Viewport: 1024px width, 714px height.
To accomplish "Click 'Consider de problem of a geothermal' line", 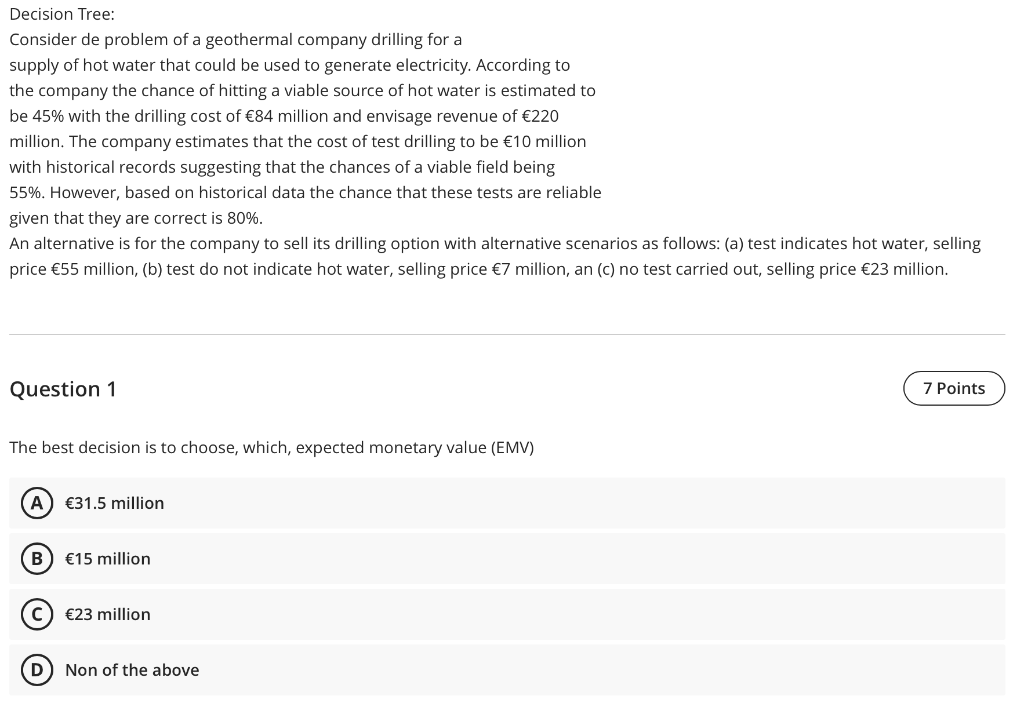I will click(x=235, y=40).
